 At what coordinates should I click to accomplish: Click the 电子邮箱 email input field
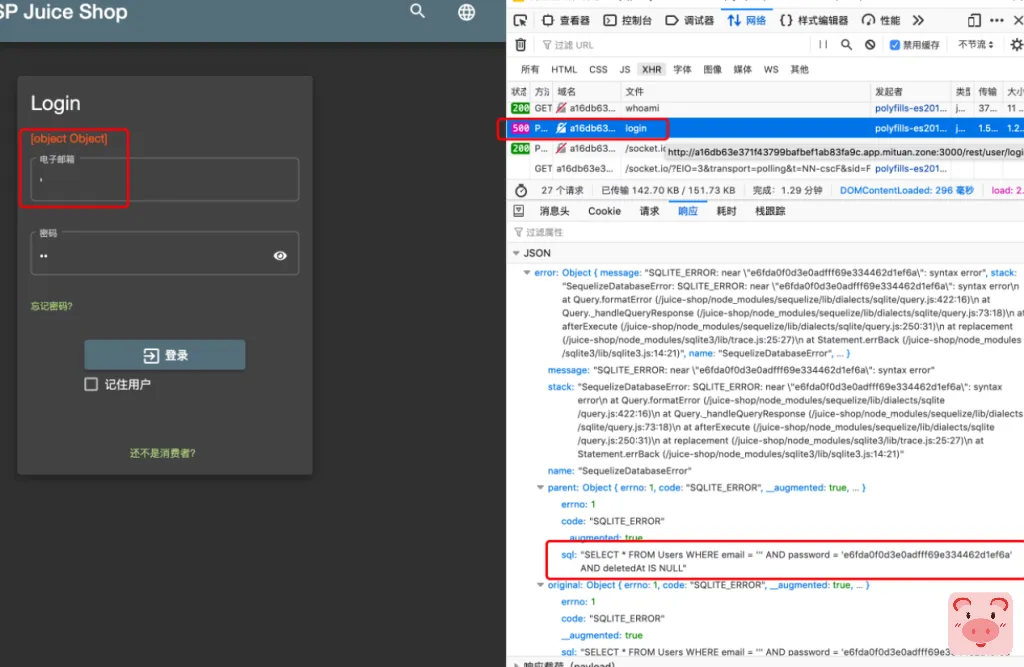[x=165, y=179]
